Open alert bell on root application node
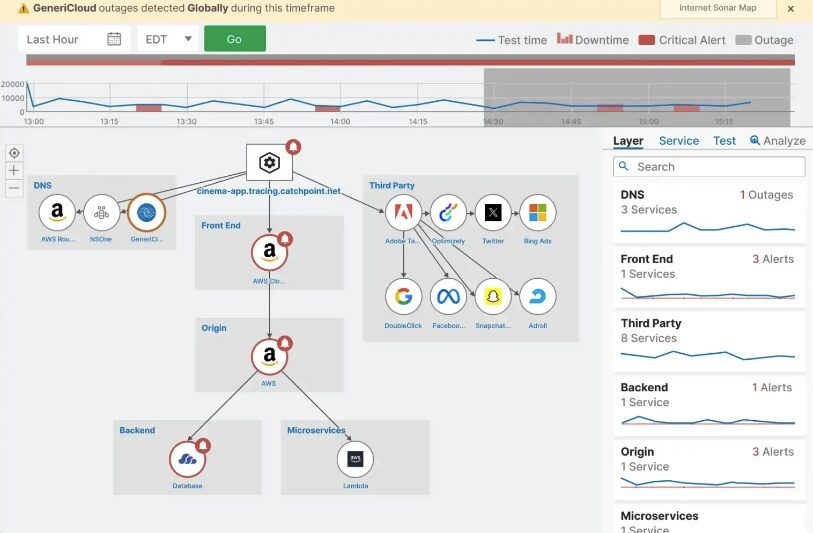Screen dimensions: 813x533 (293, 147)
